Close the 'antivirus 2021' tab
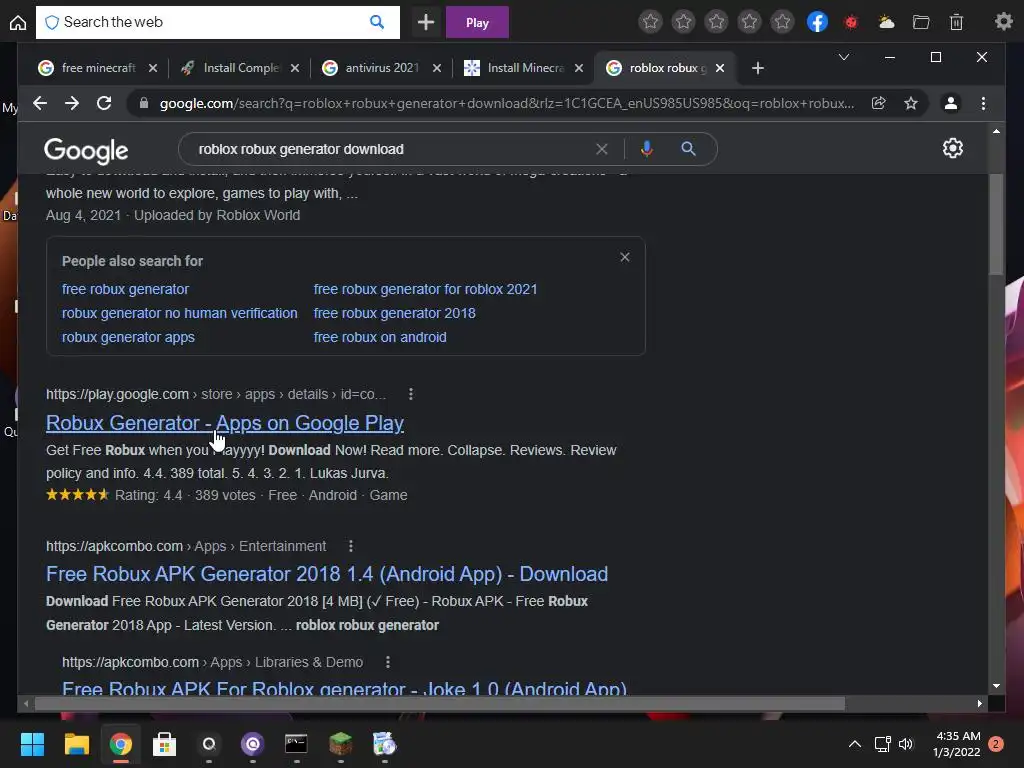The height and width of the screenshot is (768, 1024). 437,68
